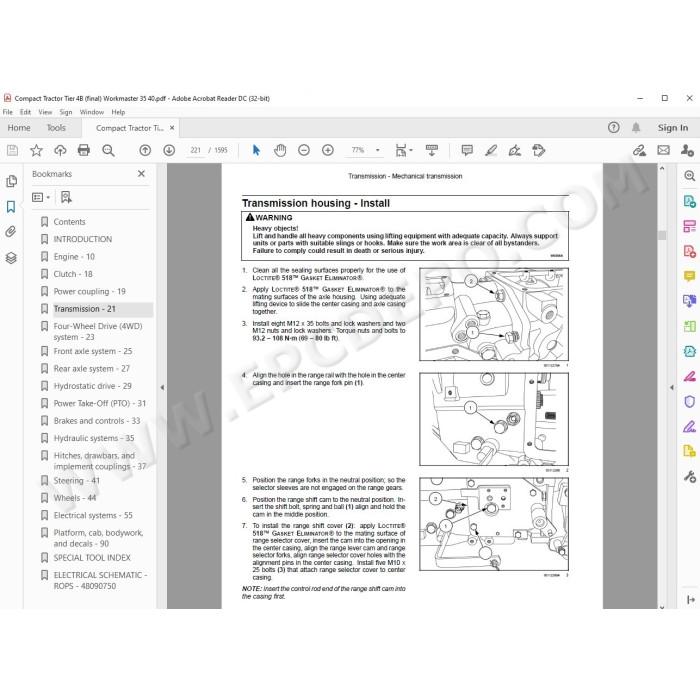Open page thumbnails panel icon
This screenshot has height=700, width=700.
[11, 181]
